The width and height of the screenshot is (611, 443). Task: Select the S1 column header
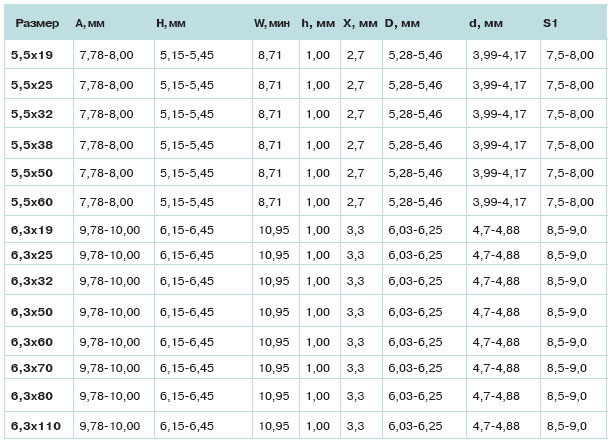[x=550, y=23]
